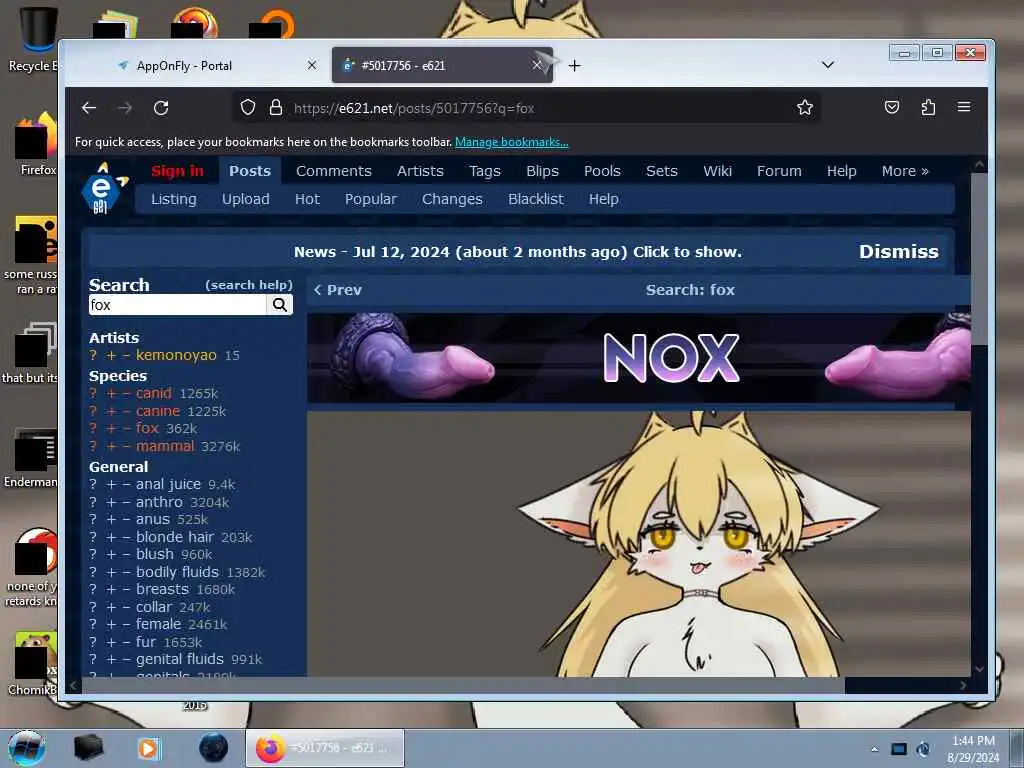Click the forward navigation arrow
The image size is (1024, 768).
coord(125,108)
